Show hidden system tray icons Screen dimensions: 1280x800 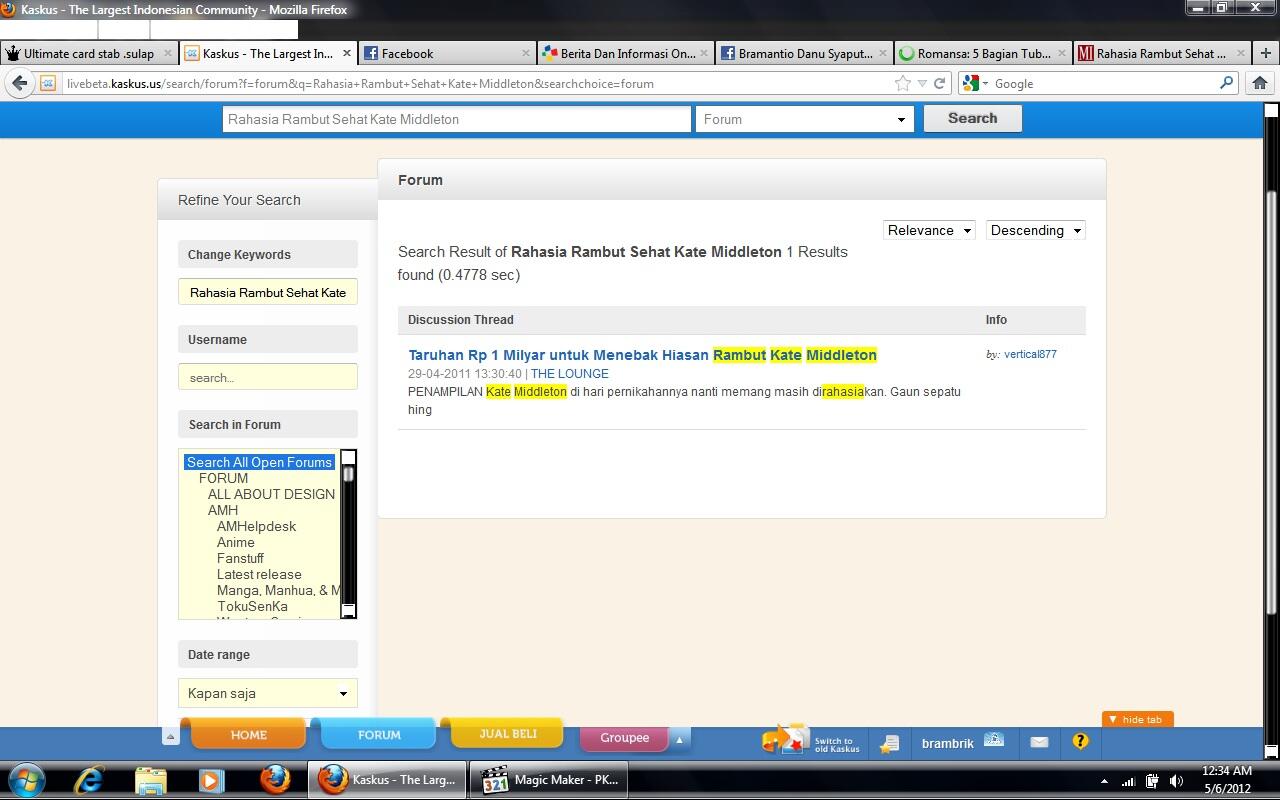pos(1104,781)
